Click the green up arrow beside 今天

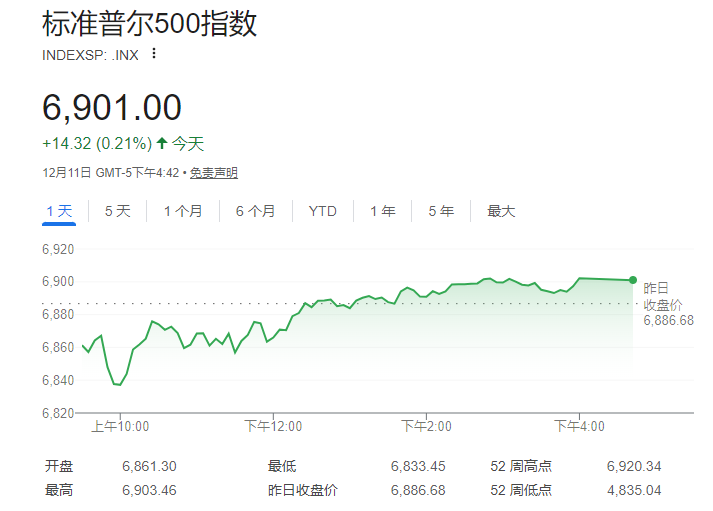point(162,143)
